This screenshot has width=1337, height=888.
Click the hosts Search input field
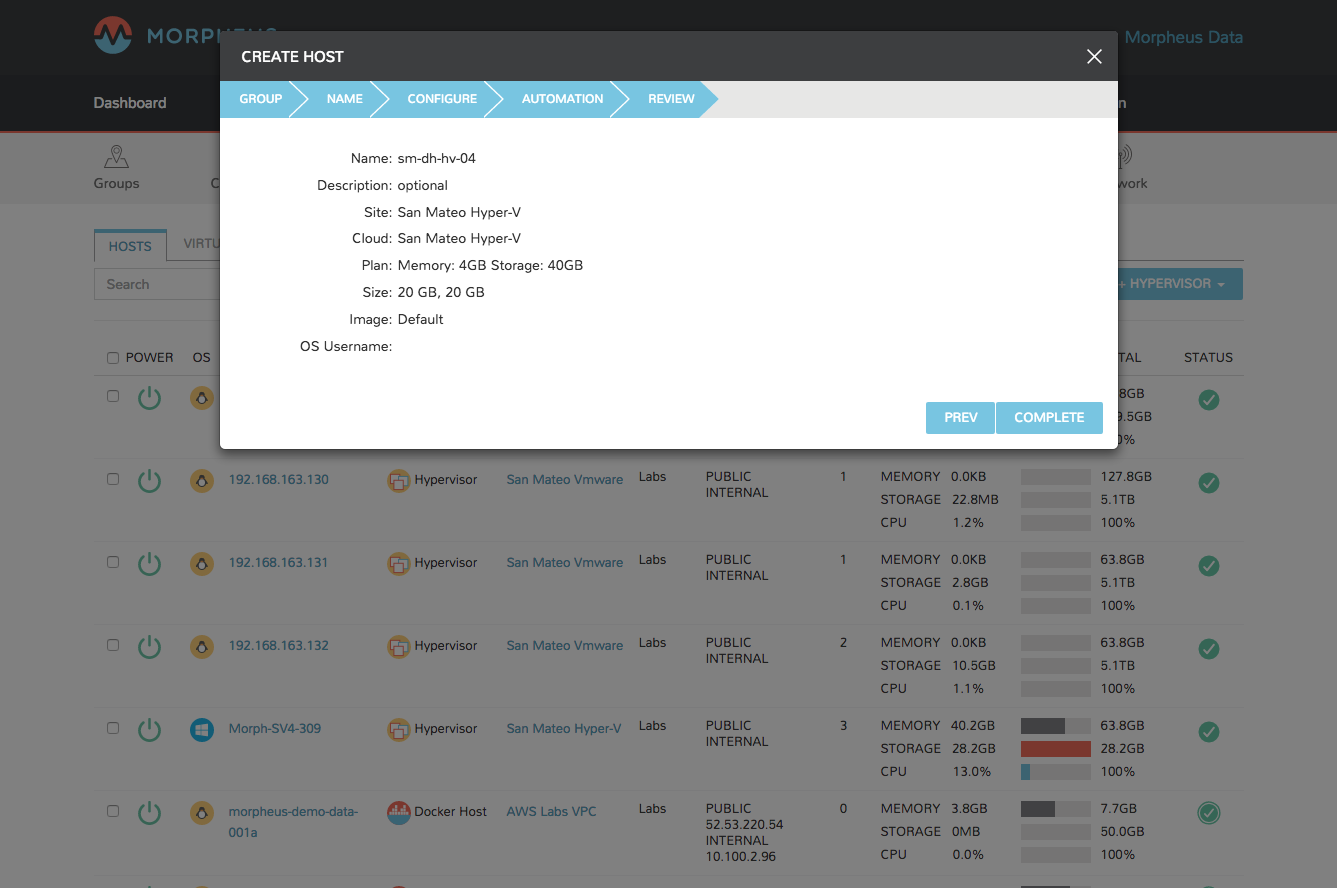pos(157,284)
